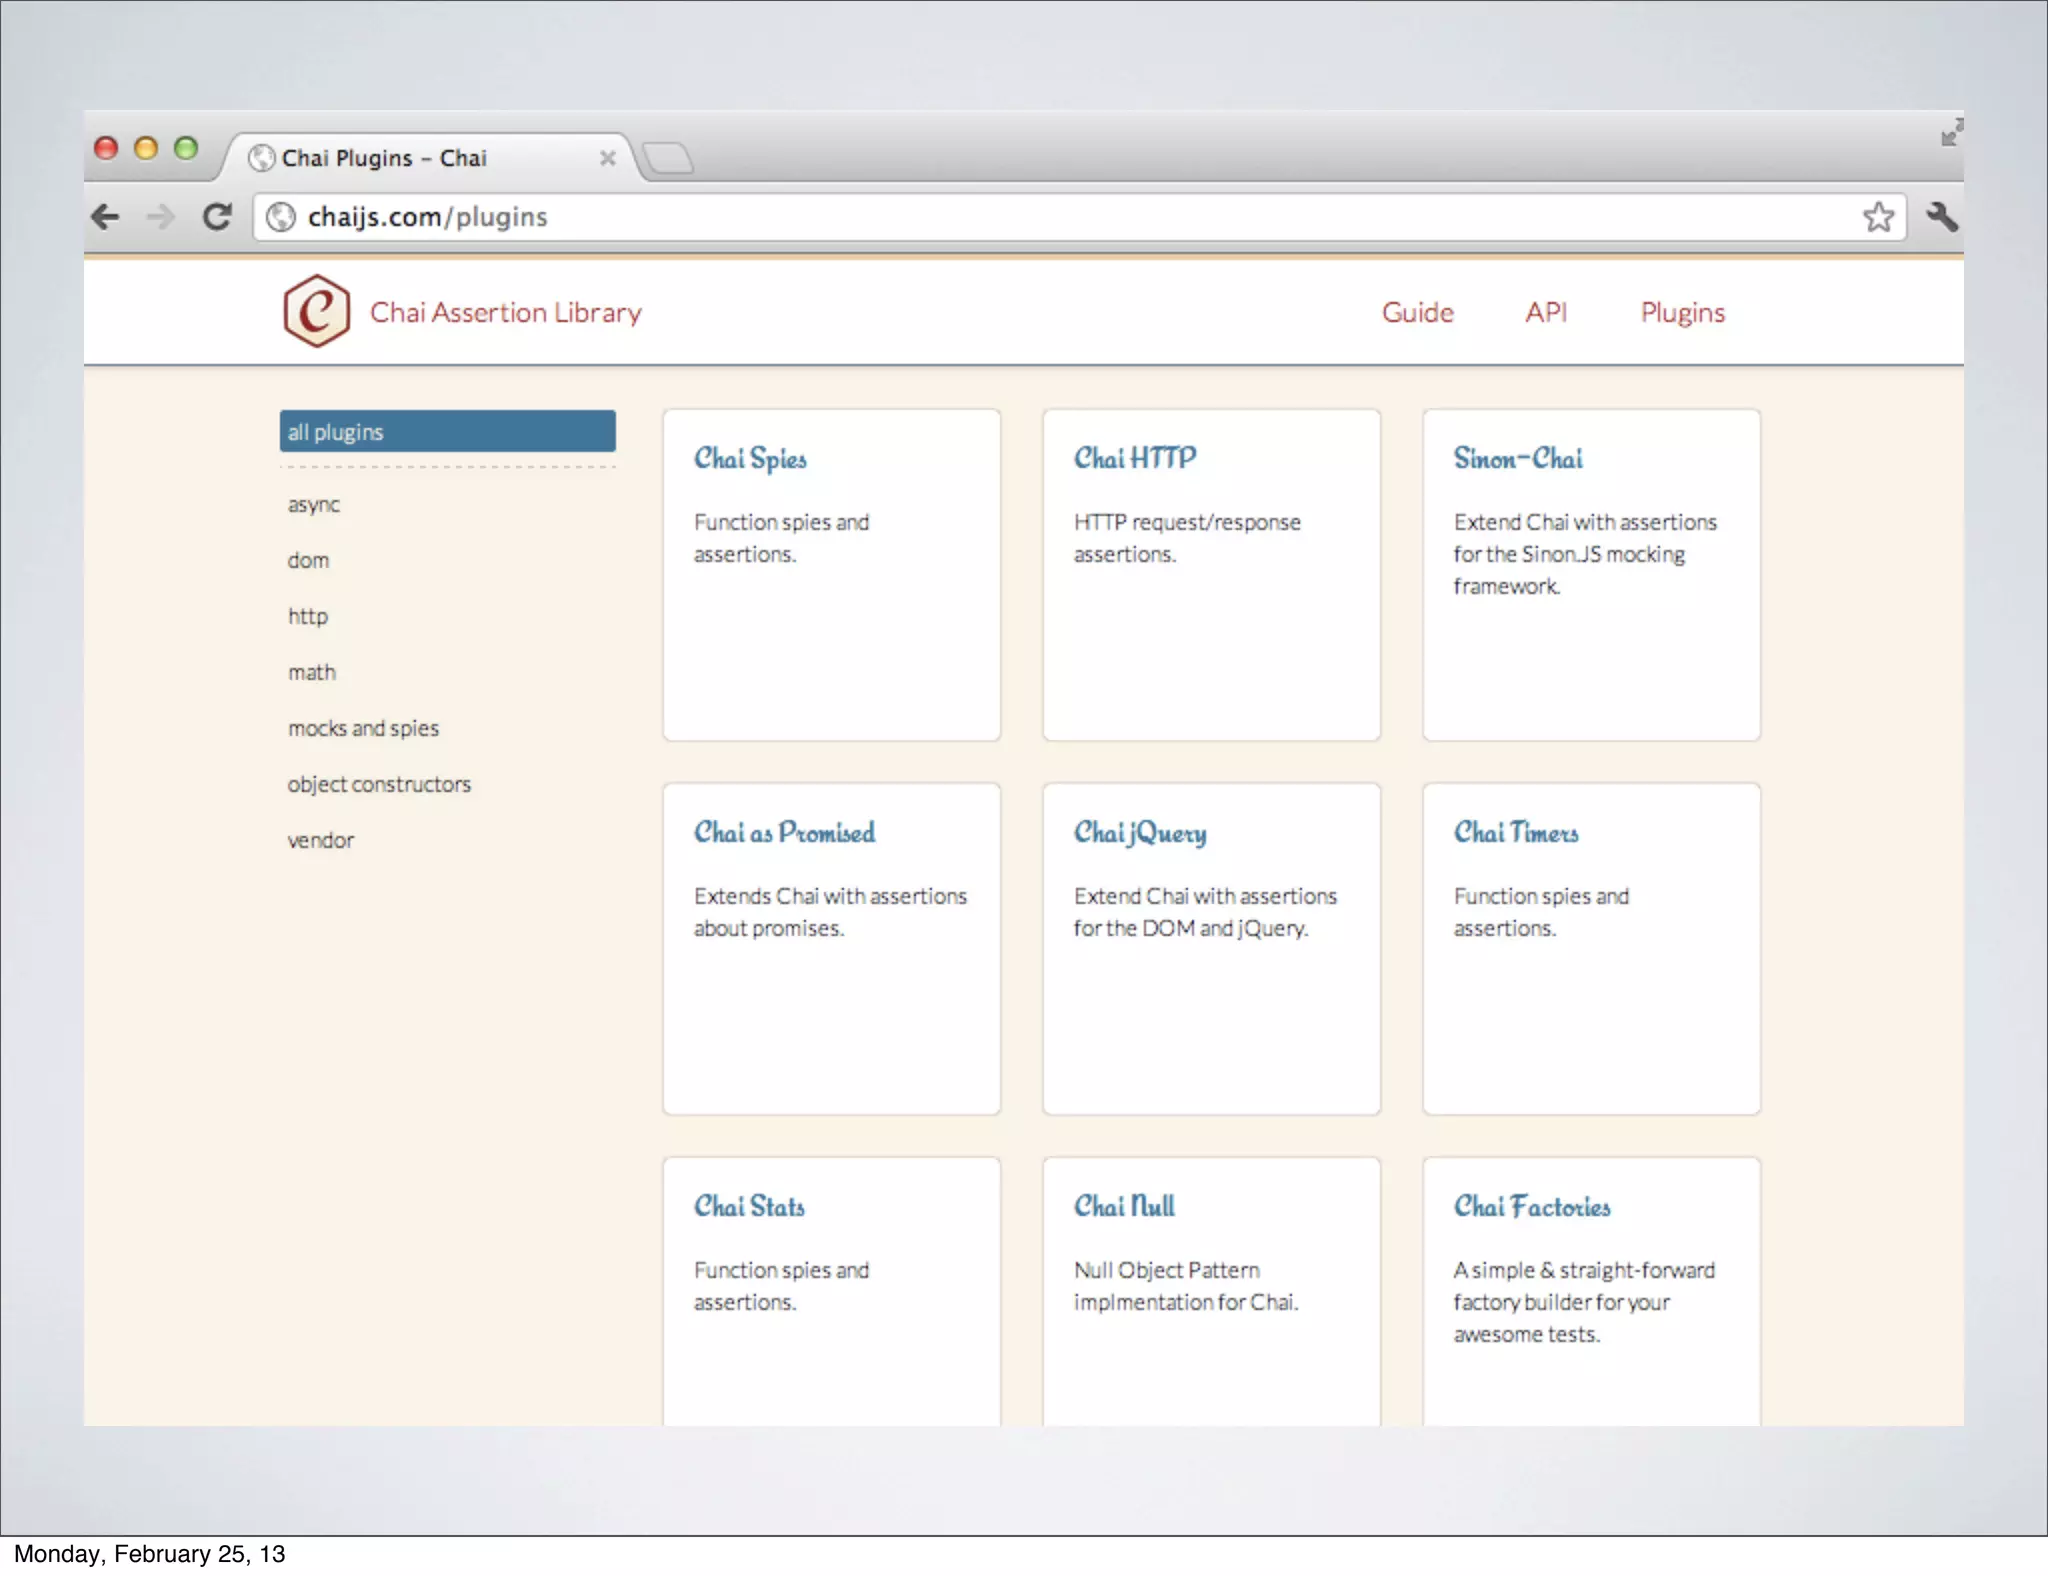Open the wrench settings menu

1941,216
